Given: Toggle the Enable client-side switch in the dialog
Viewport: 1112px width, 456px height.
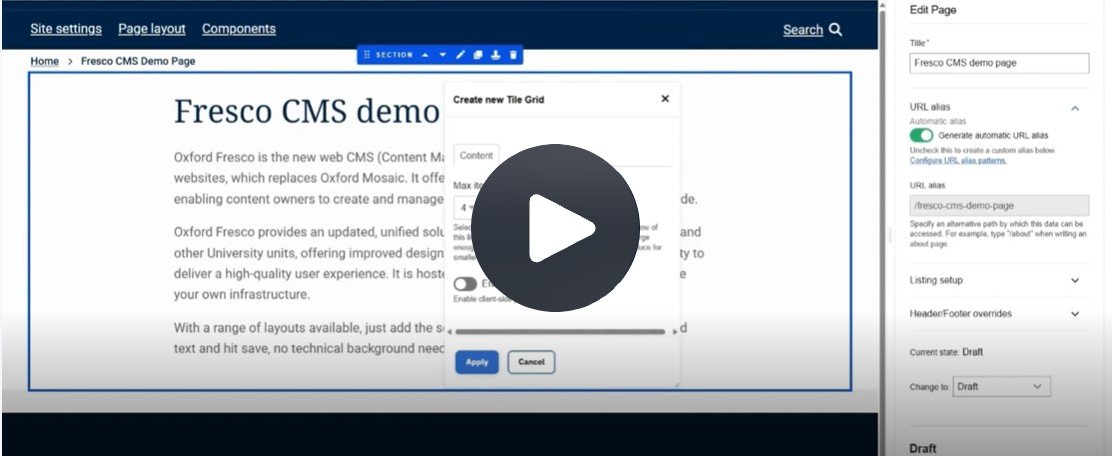Looking at the screenshot, I should coord(465,284).
